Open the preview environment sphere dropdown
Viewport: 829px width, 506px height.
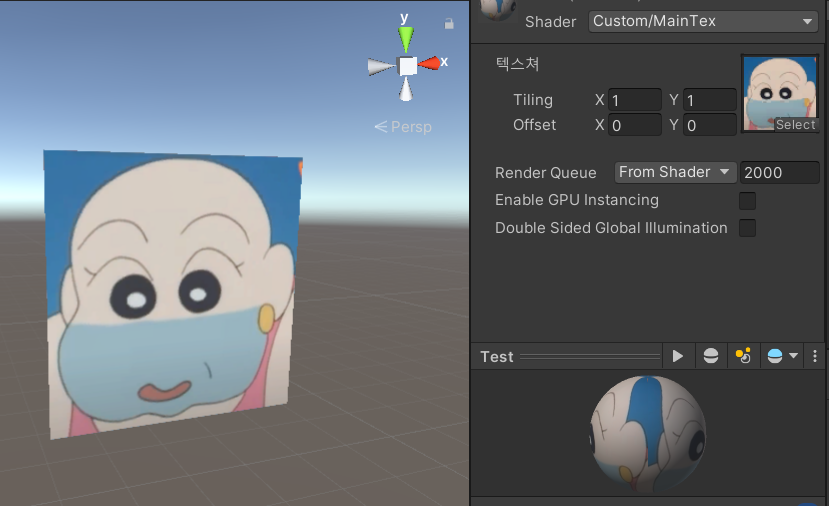point(782,356)
